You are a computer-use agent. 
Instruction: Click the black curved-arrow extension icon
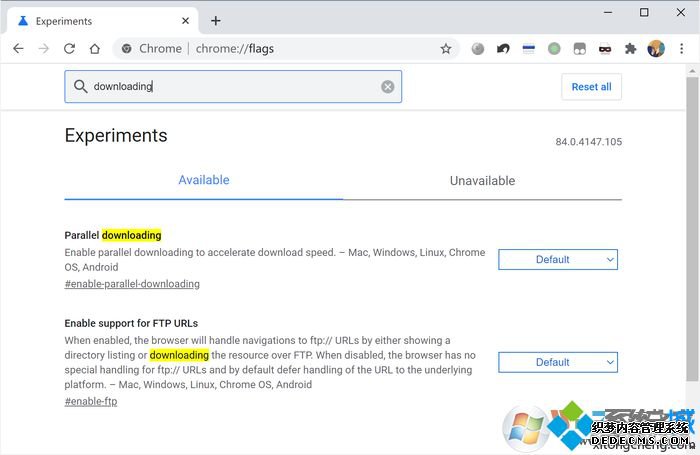coord(503,49)
